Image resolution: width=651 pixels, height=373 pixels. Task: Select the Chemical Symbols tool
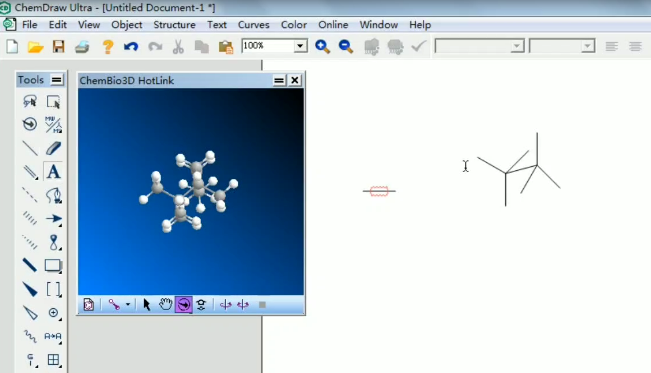click(53, 313)
